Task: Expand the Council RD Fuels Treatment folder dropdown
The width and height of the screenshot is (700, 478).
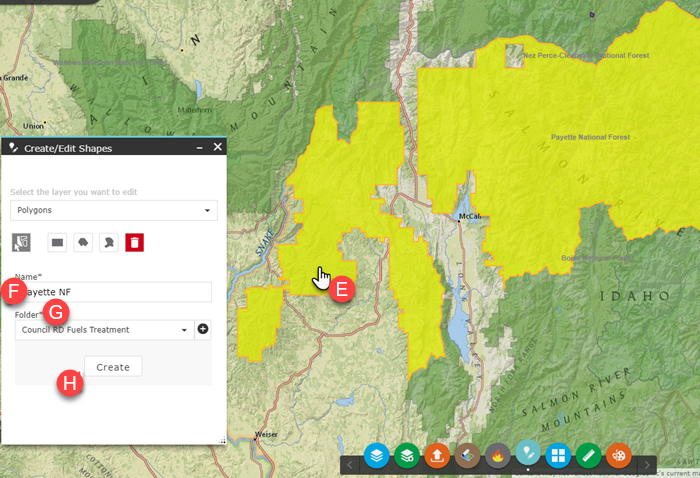Action: [102, 329]
